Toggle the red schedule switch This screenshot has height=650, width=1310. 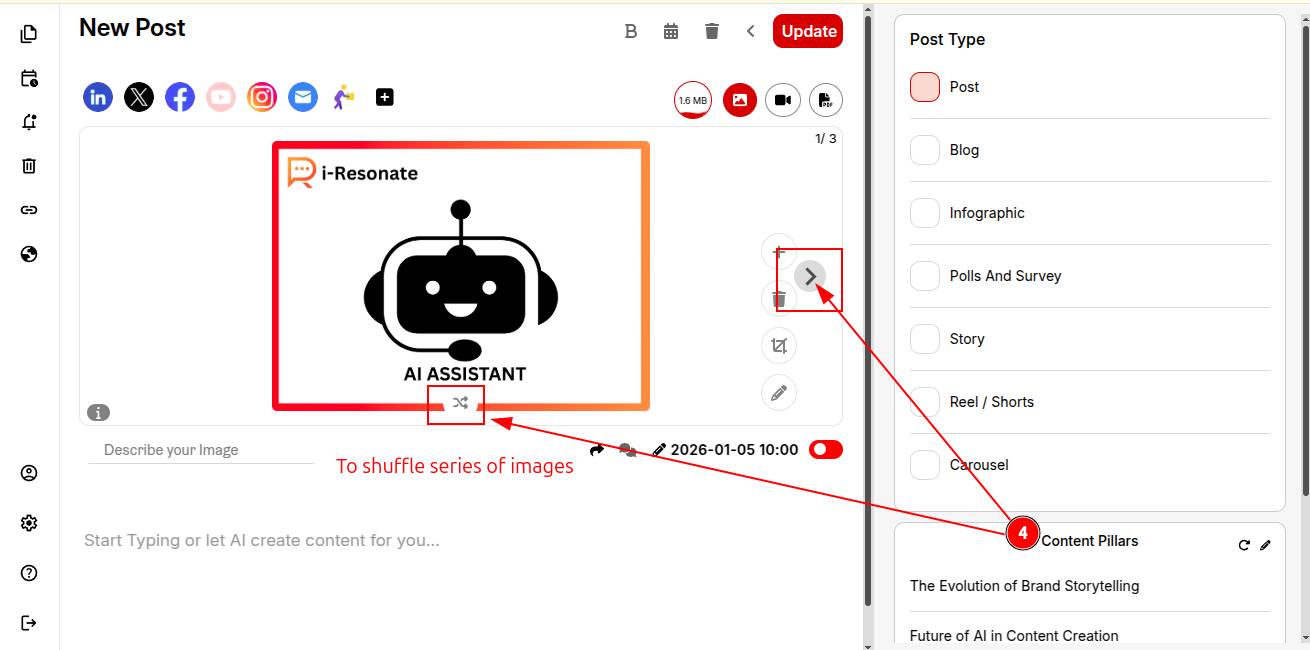(825, 450)
